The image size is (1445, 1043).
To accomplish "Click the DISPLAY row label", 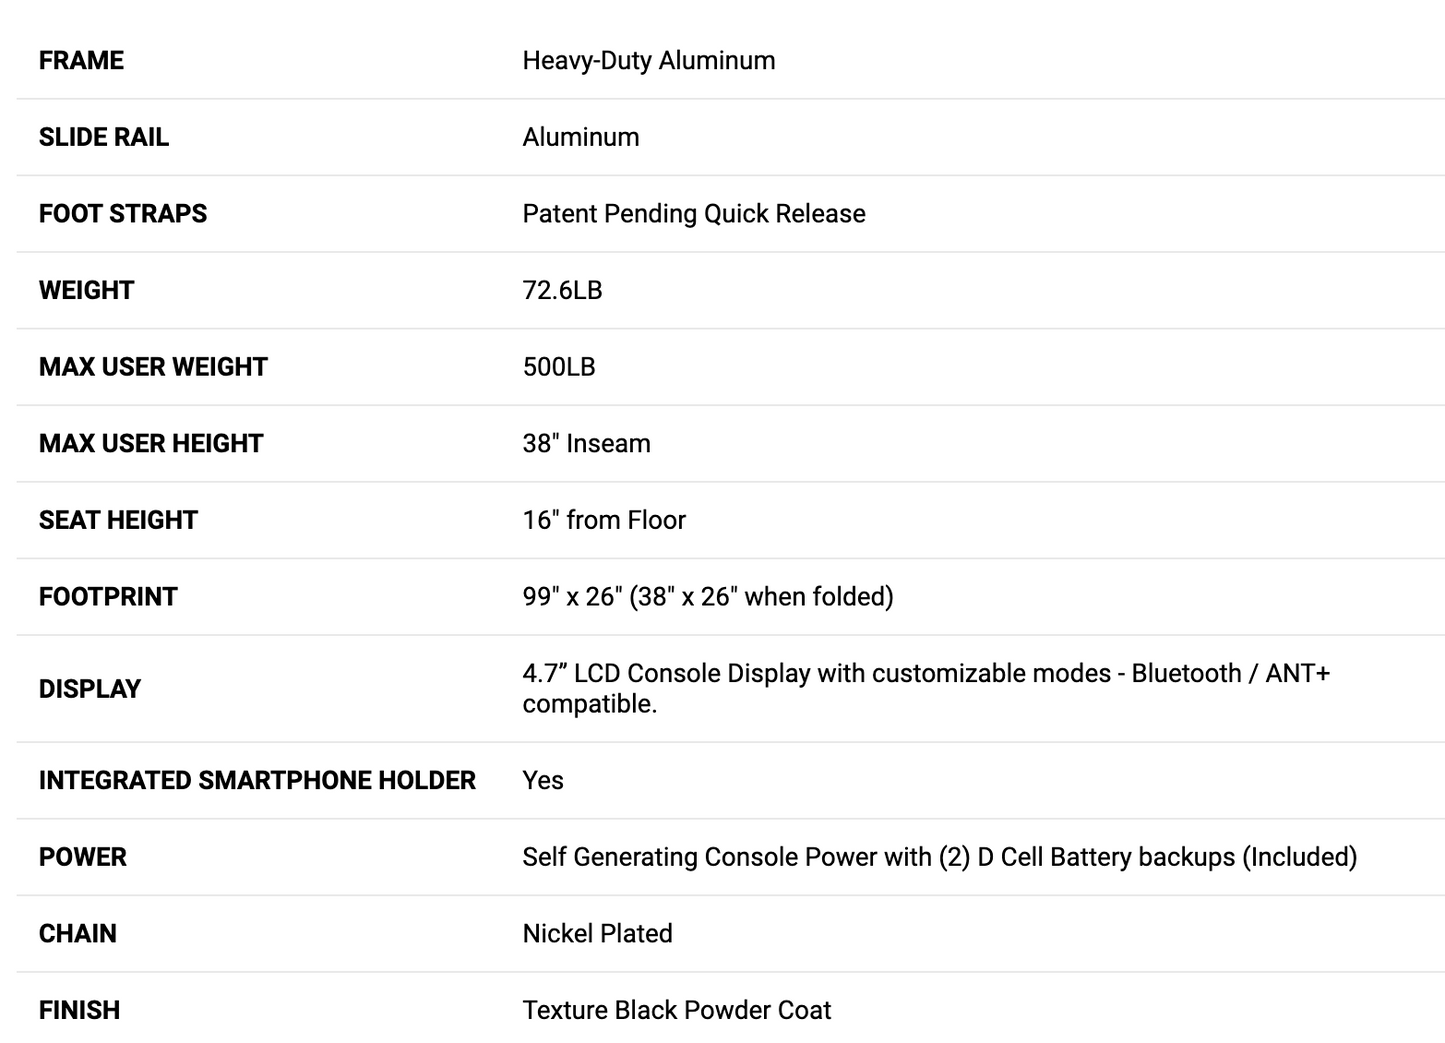I will pos(90,689).
